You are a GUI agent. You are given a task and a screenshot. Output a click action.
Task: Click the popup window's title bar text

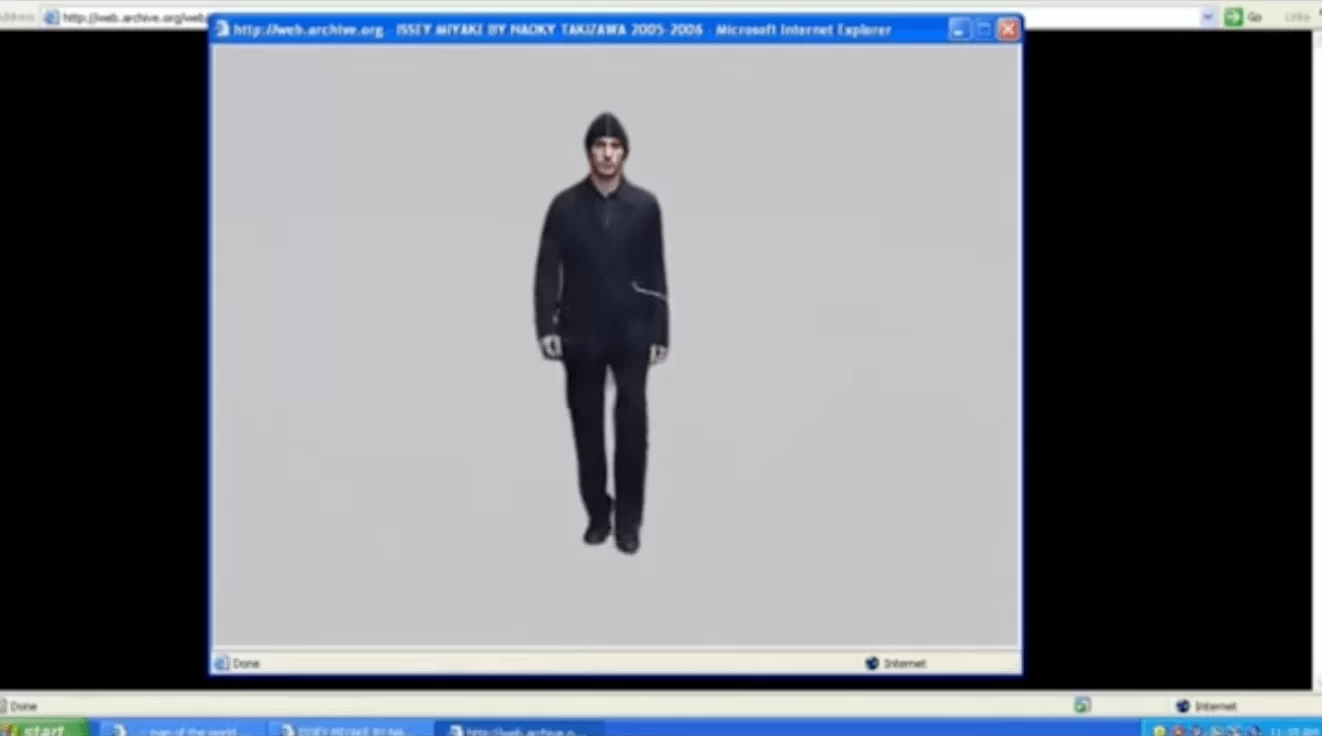(560, 30)
